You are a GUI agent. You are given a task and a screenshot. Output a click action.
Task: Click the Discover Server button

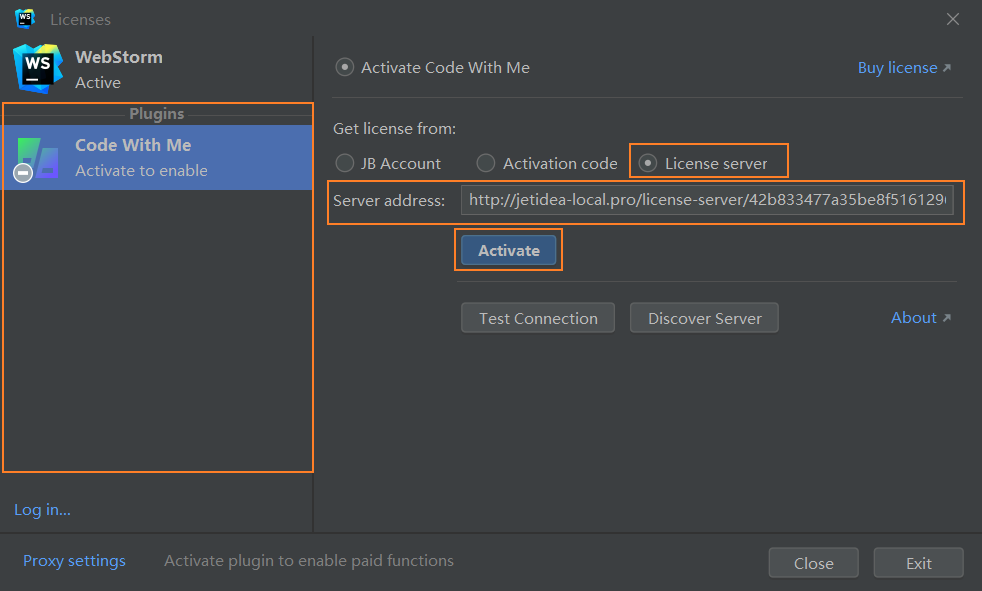(704, 318)
